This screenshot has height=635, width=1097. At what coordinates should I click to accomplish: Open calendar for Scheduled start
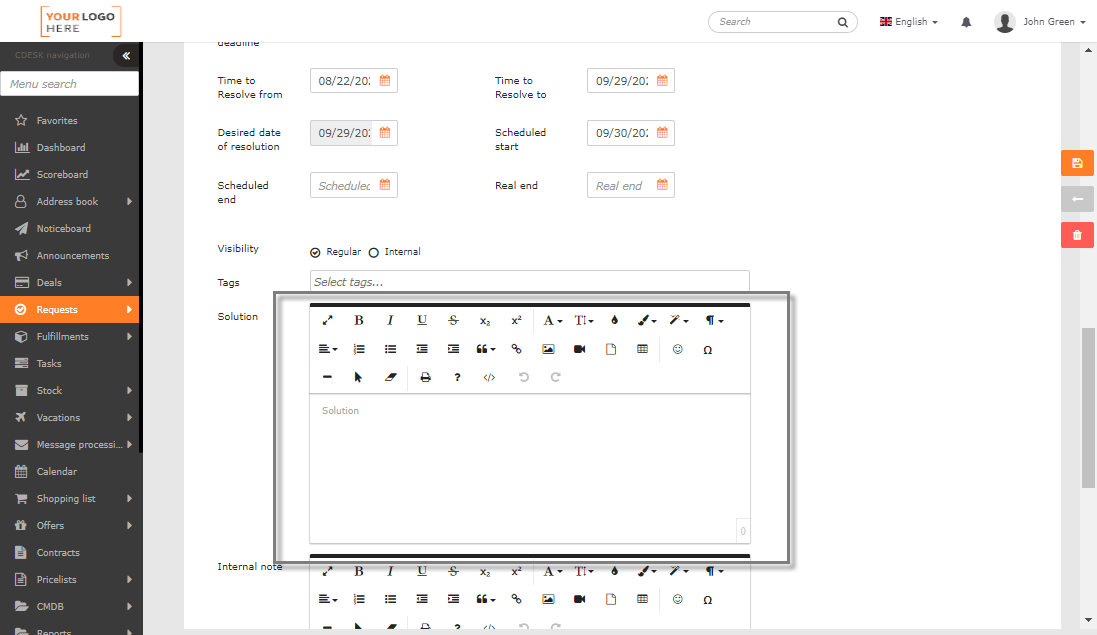(662, 132)
